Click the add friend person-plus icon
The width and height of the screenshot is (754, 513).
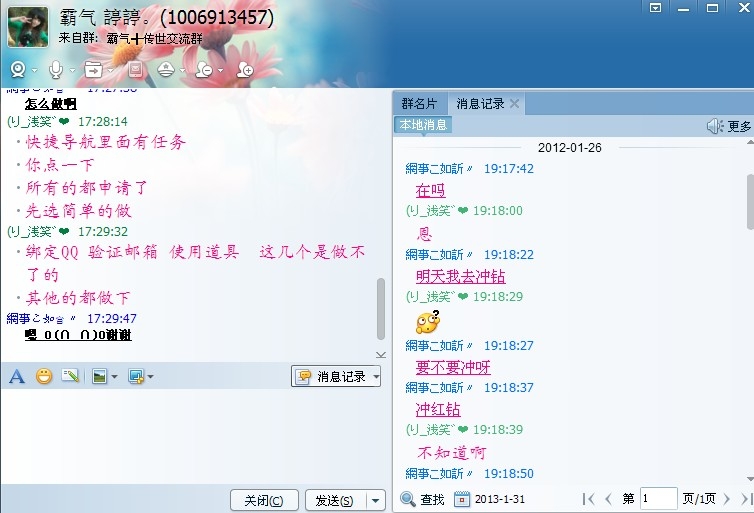(x=245, y=70)
